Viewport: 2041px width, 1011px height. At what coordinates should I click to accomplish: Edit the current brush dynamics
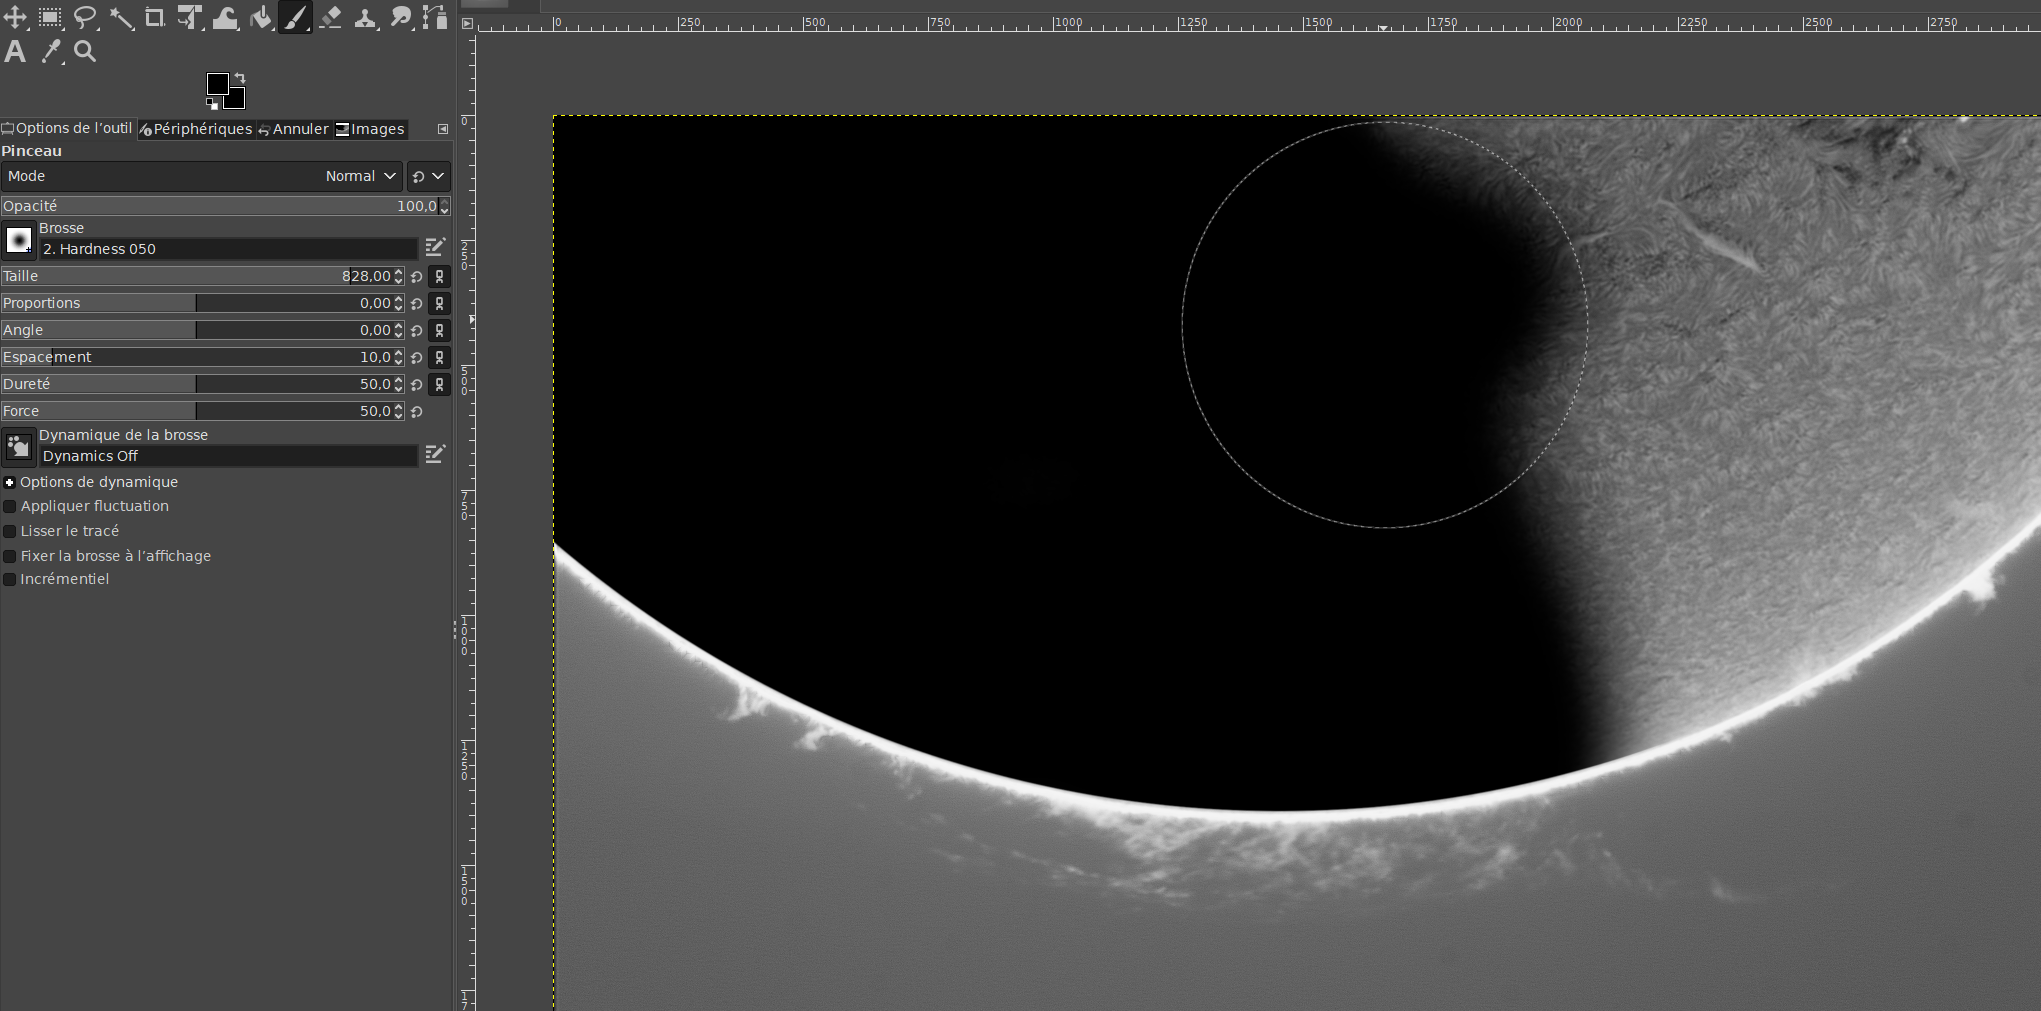435,454
